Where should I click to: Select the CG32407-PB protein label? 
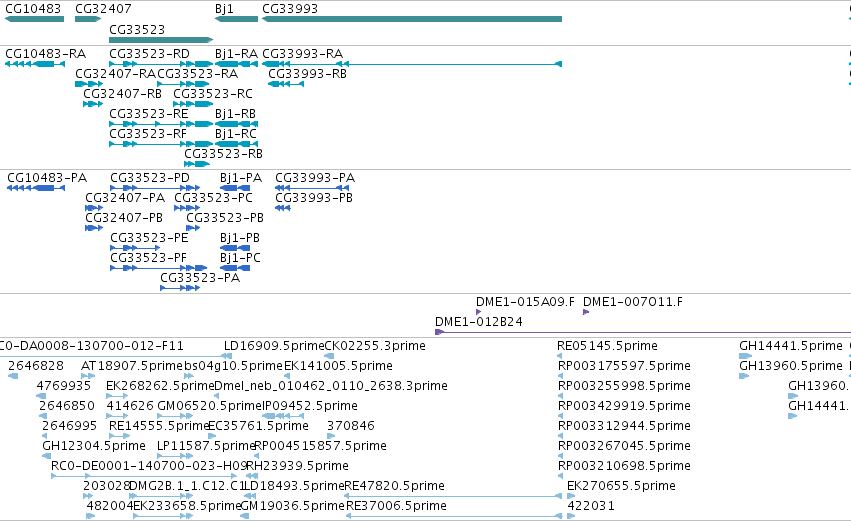(124, 218)
